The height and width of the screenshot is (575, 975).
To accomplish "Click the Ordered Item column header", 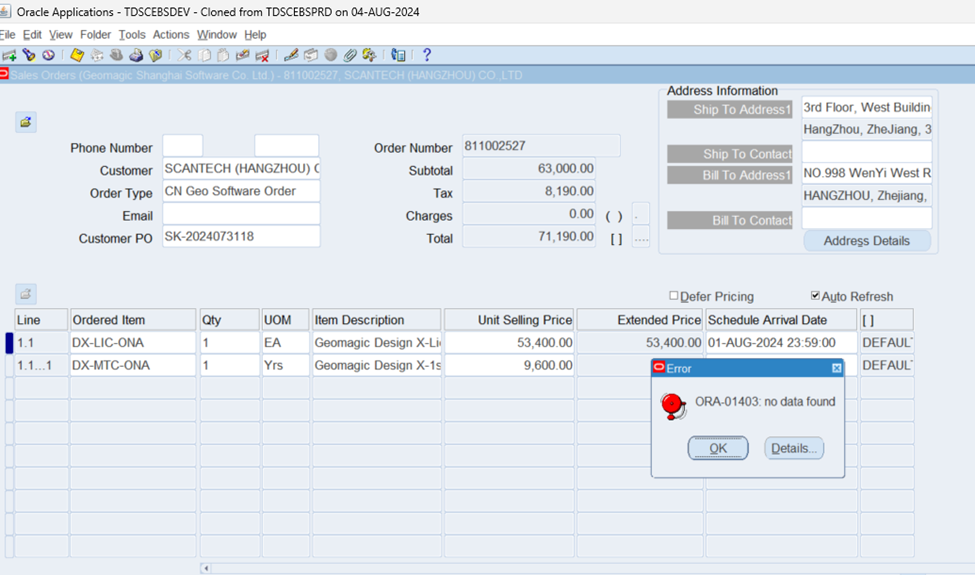I will pyautogui.click(x=133, y=320).
